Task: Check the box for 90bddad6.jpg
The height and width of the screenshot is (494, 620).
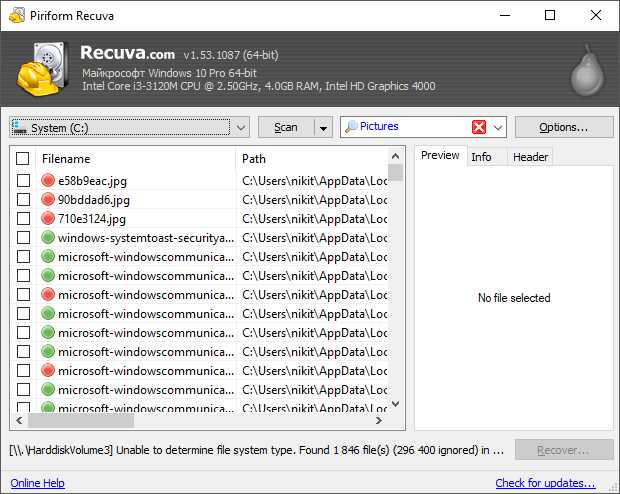Action: [23, 199]
